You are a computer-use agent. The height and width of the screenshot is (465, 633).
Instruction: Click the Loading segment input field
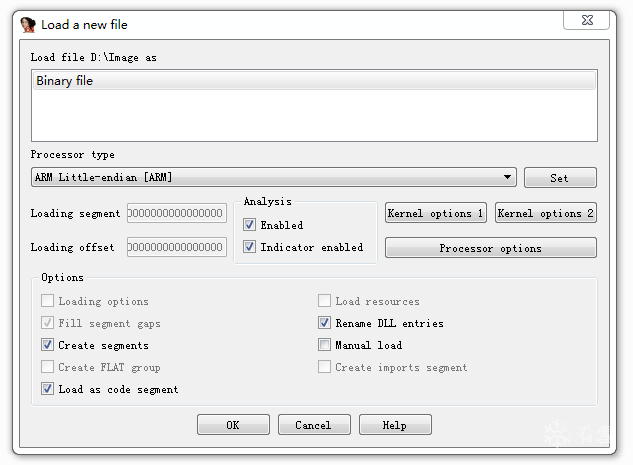coord(177,213)
